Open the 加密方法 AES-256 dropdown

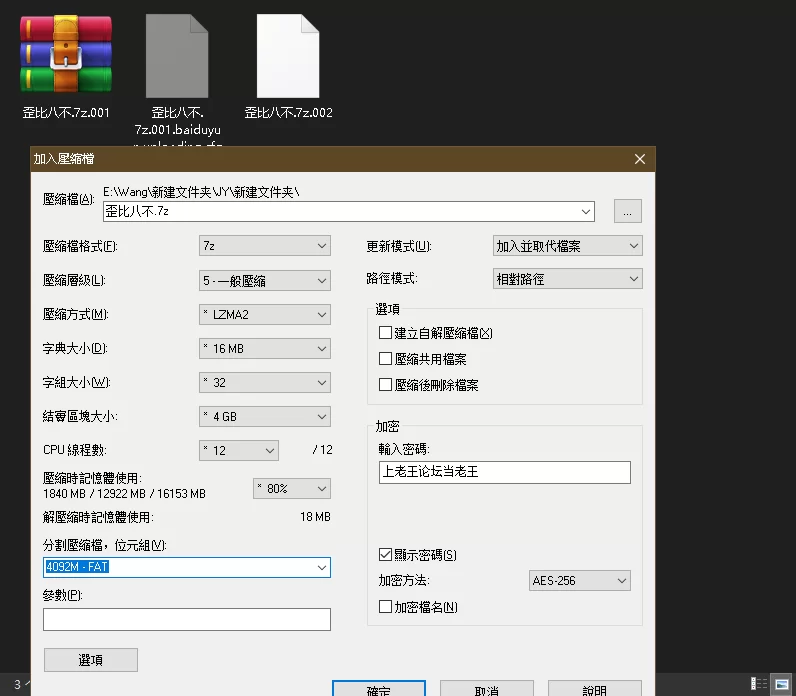coord(579,581)
